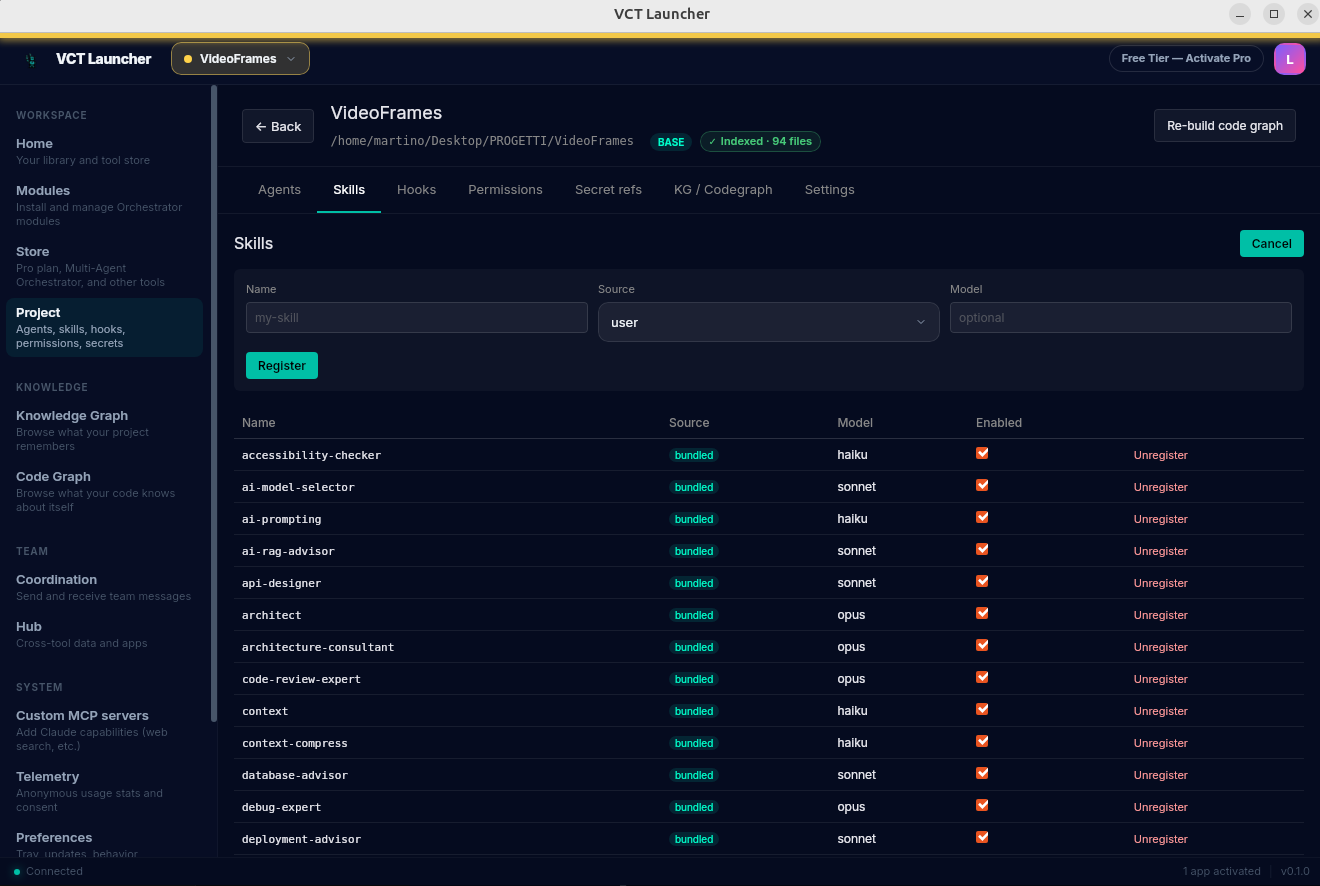1320x886 pixels.
Task: Click the Source column header
Action: click(x=689, y=423)
